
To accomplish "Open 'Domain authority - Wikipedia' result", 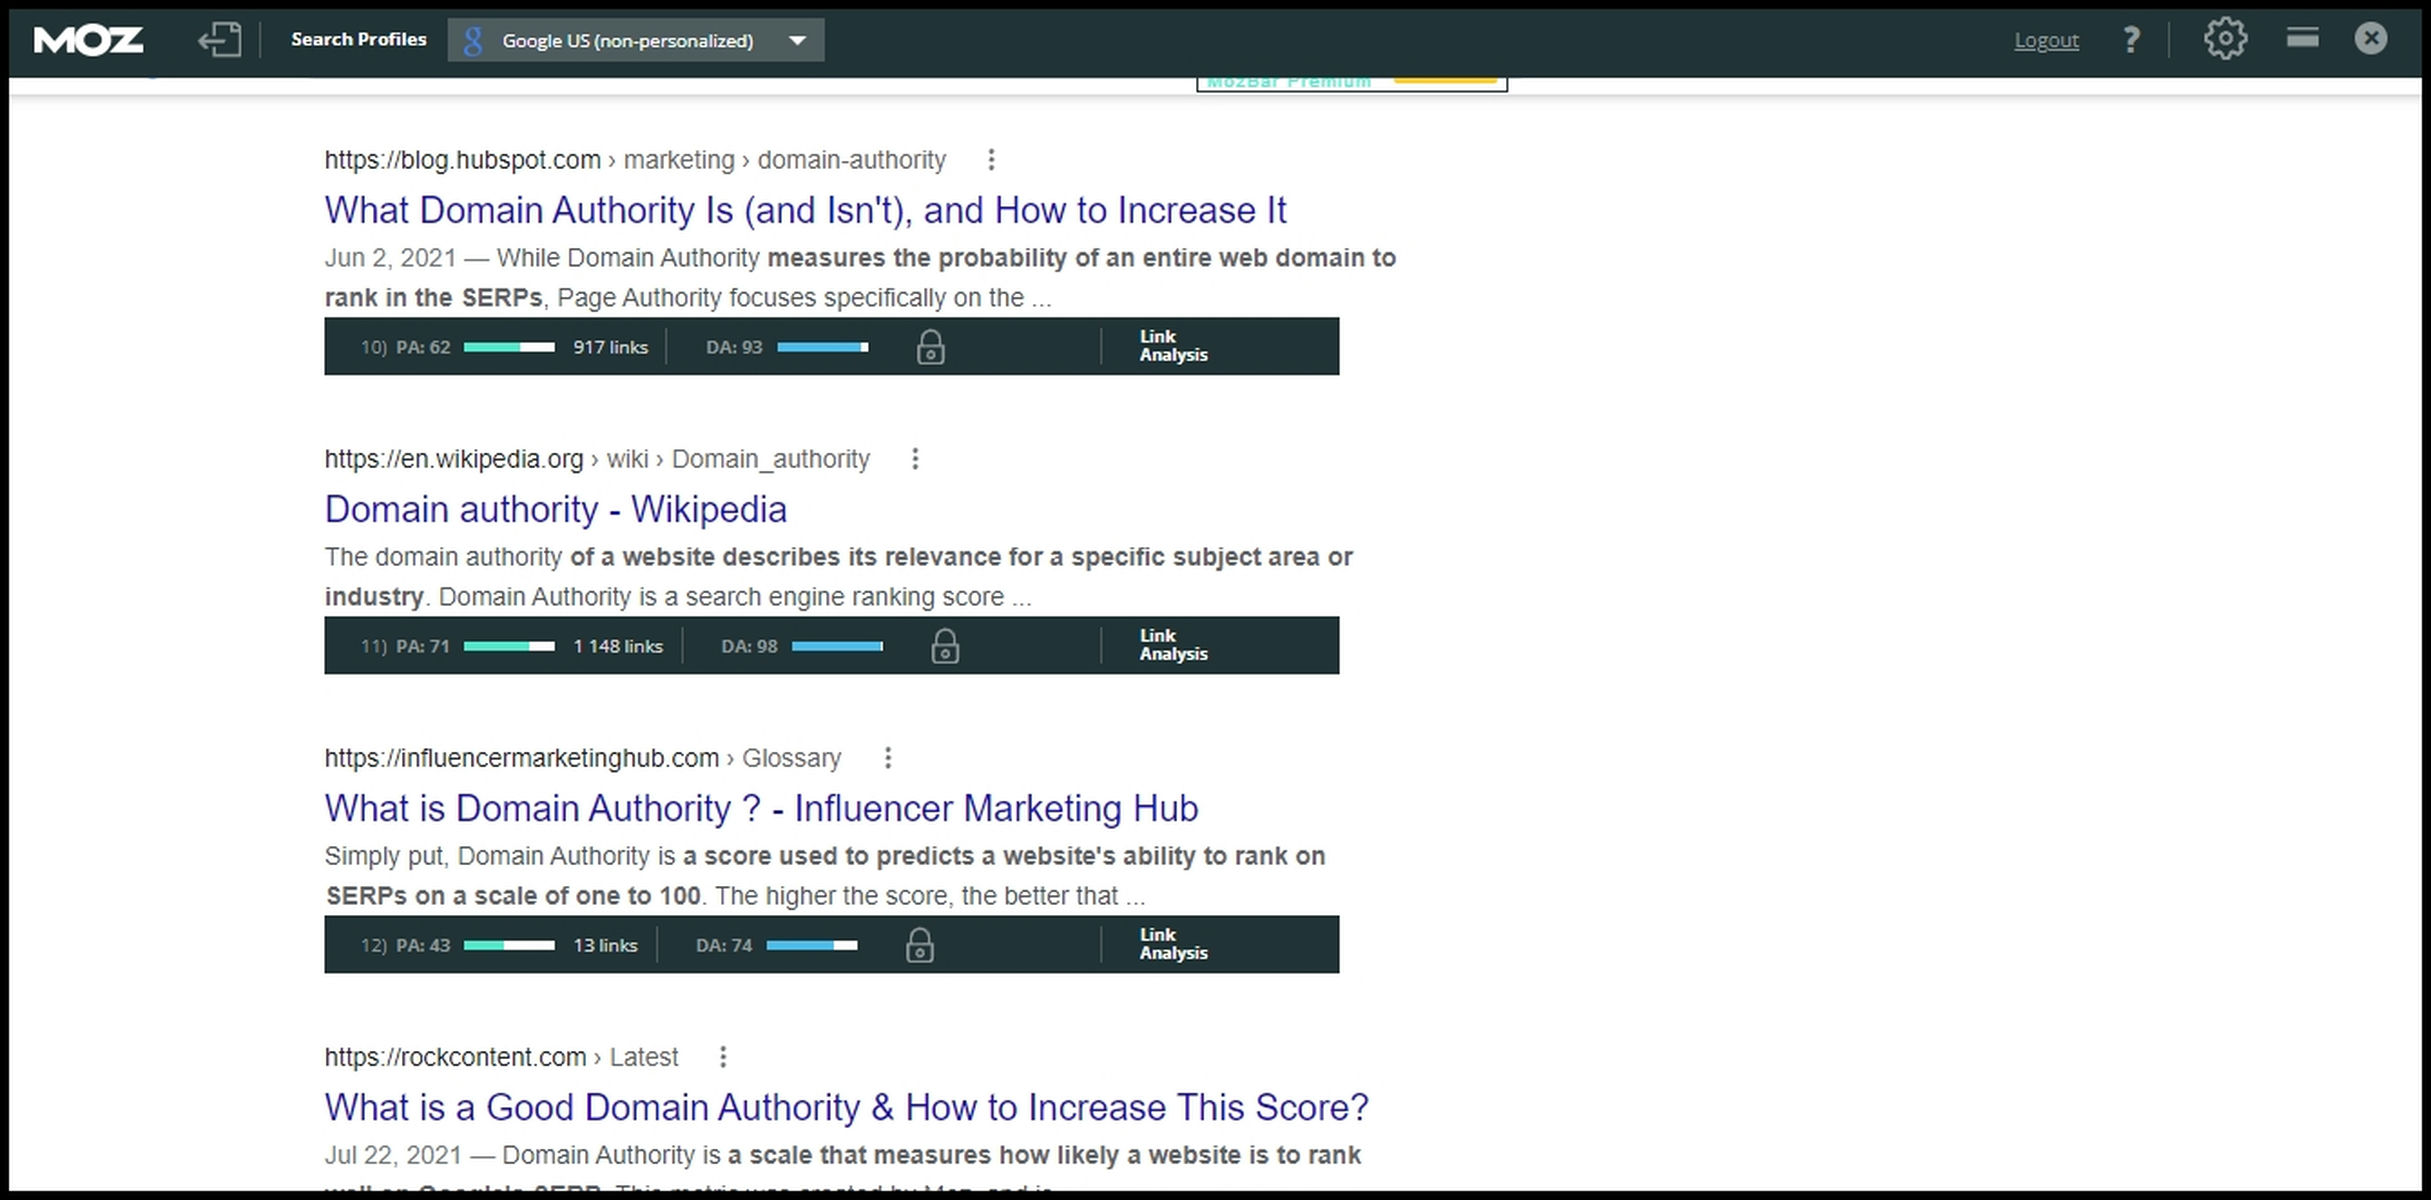I will coord(555,509).
